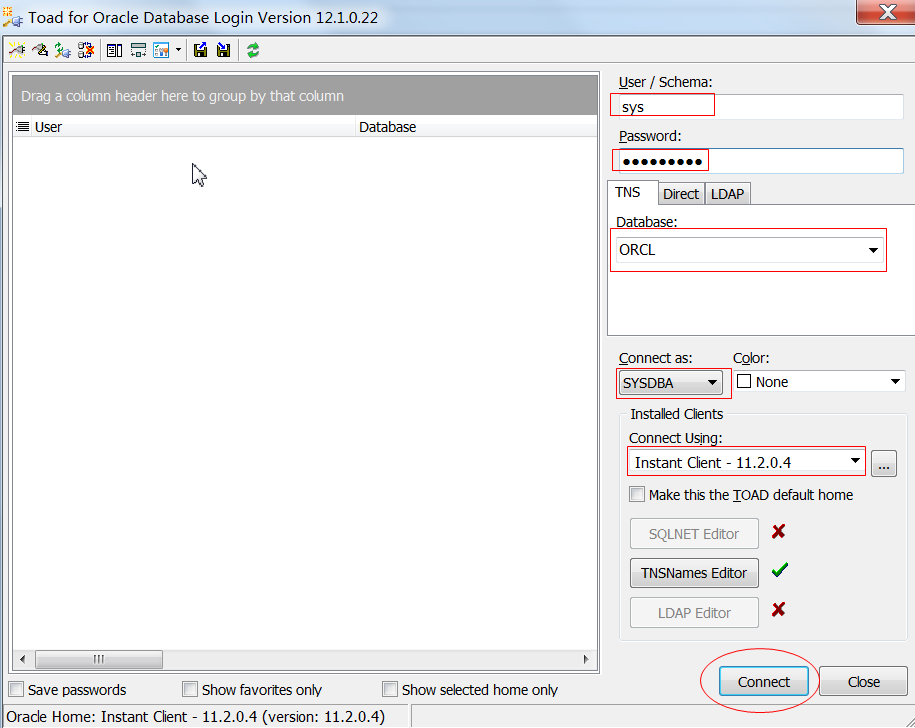
Task: Open the Database ORCL dropdown
Action: [873, 250]
